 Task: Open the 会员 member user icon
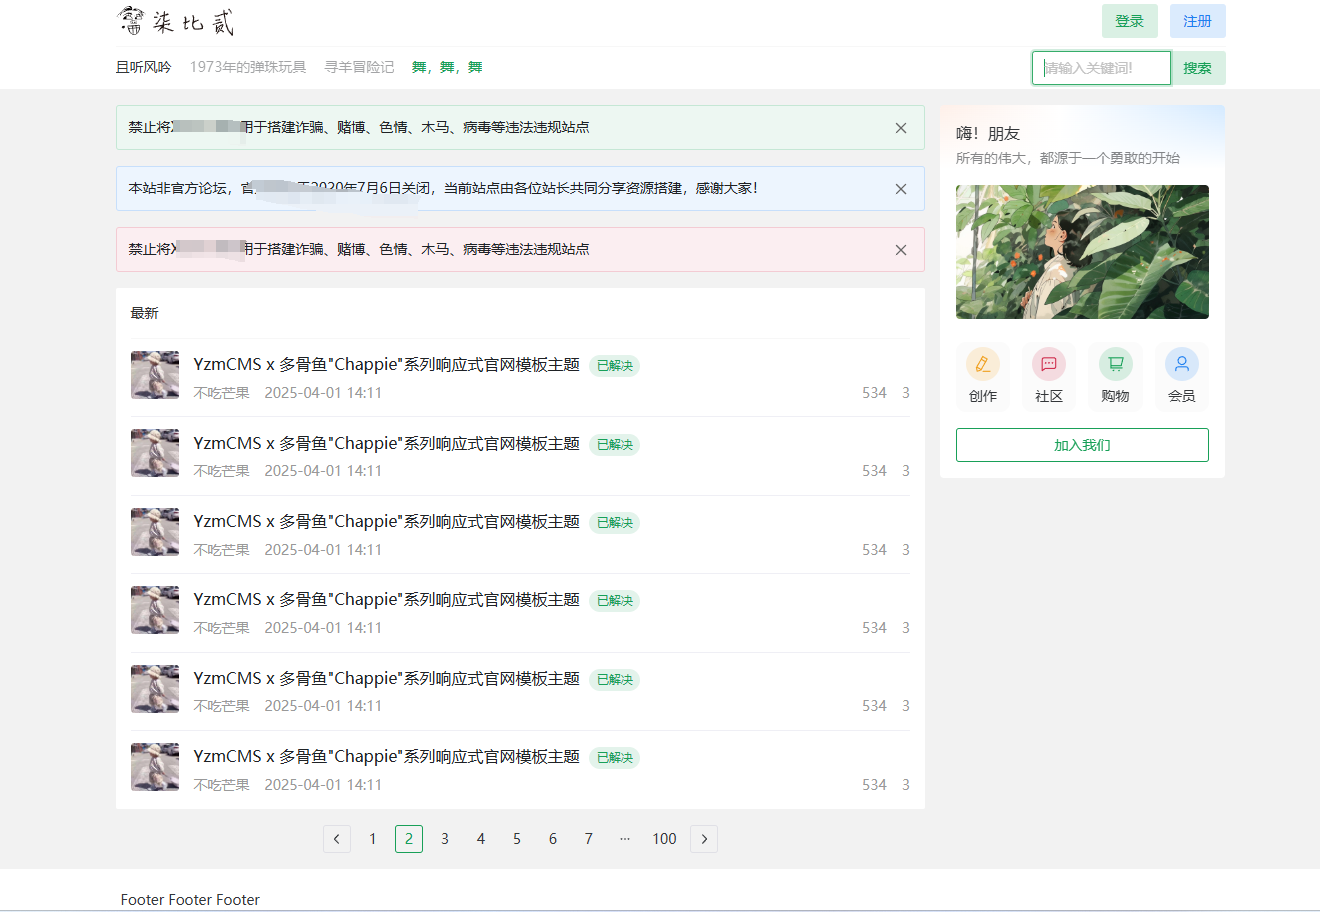click(x=1181, y=364)
